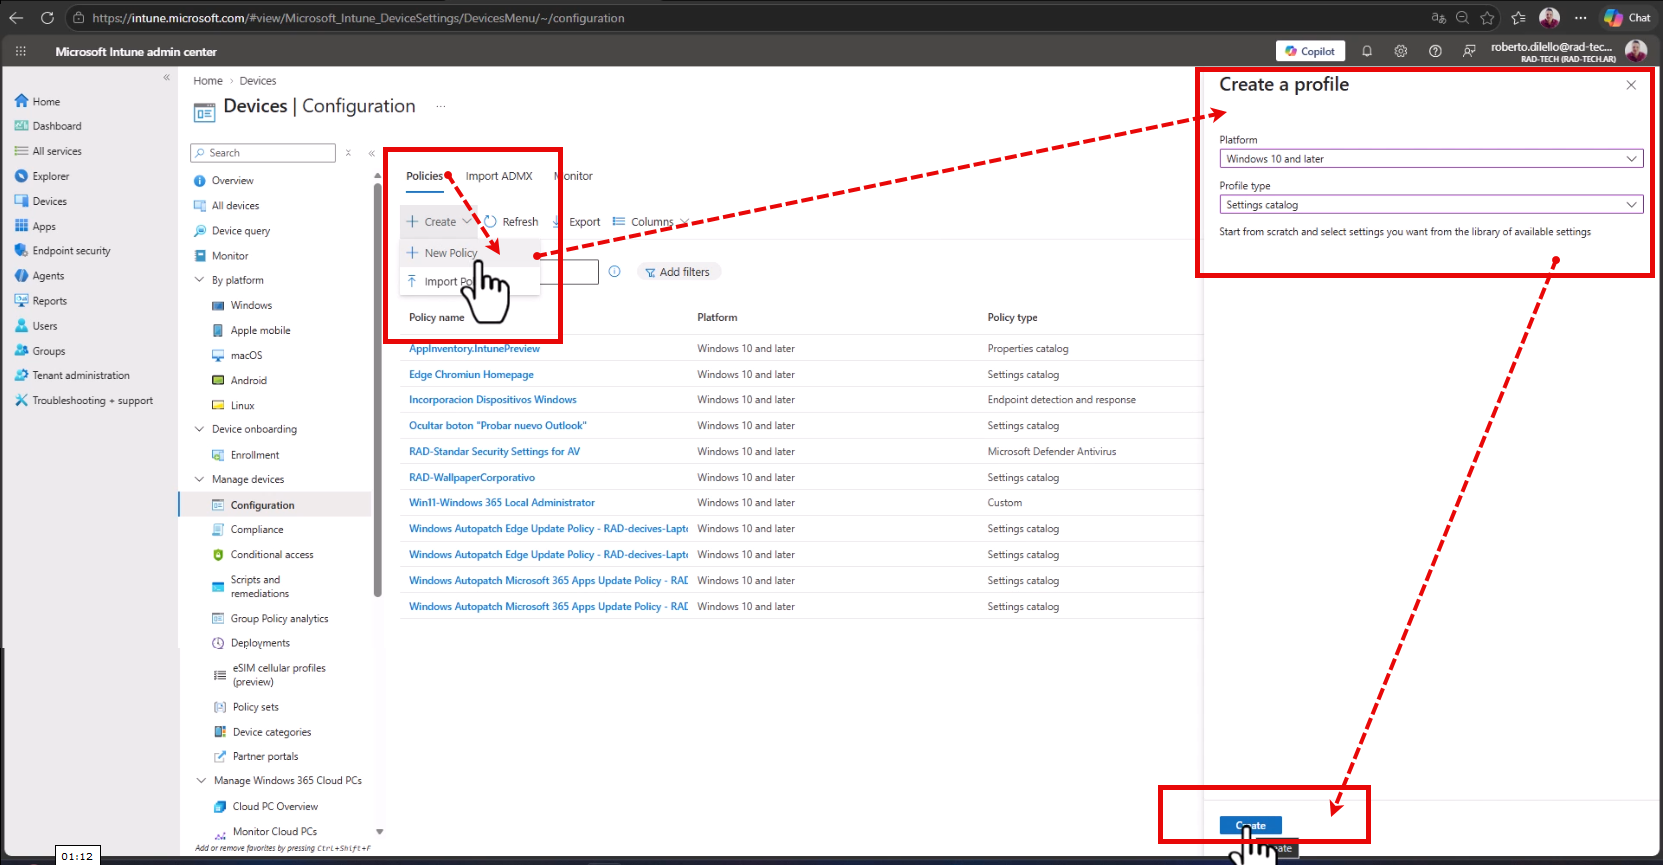This screenshot has height=865, width=1663.
Task: Collapse the Devices submenu panel
Action: [371, 153]
